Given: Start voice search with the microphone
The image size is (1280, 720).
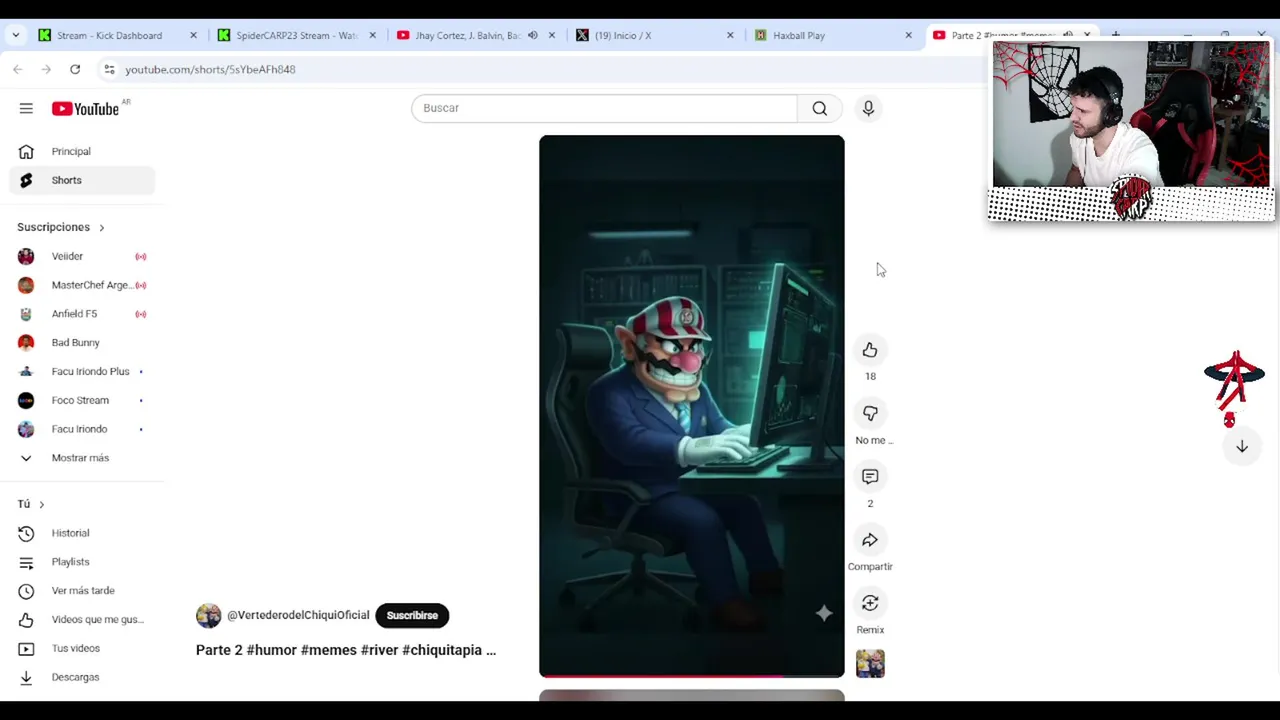Looking at the screenshot, I should coord(868,108).
